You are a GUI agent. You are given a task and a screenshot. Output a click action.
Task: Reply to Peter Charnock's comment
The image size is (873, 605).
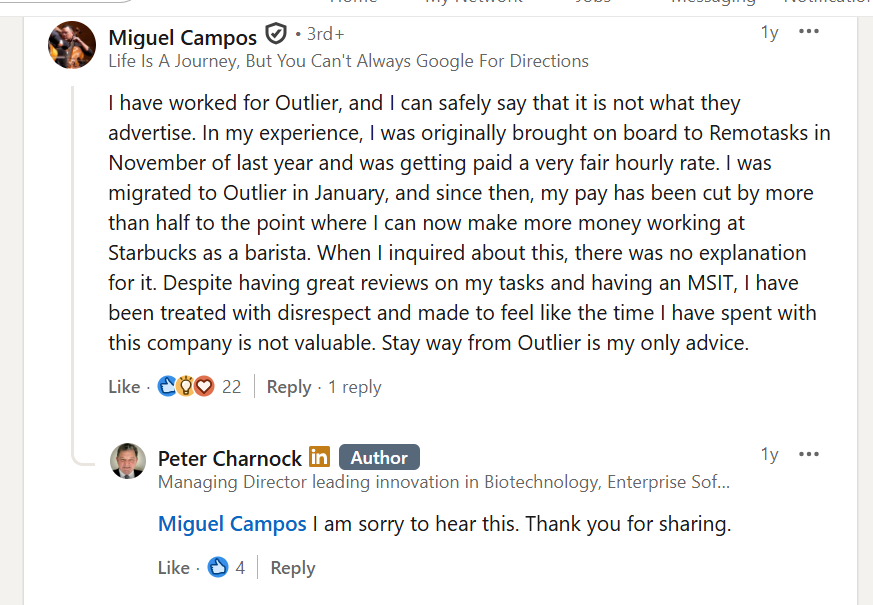tap(292, 568)
